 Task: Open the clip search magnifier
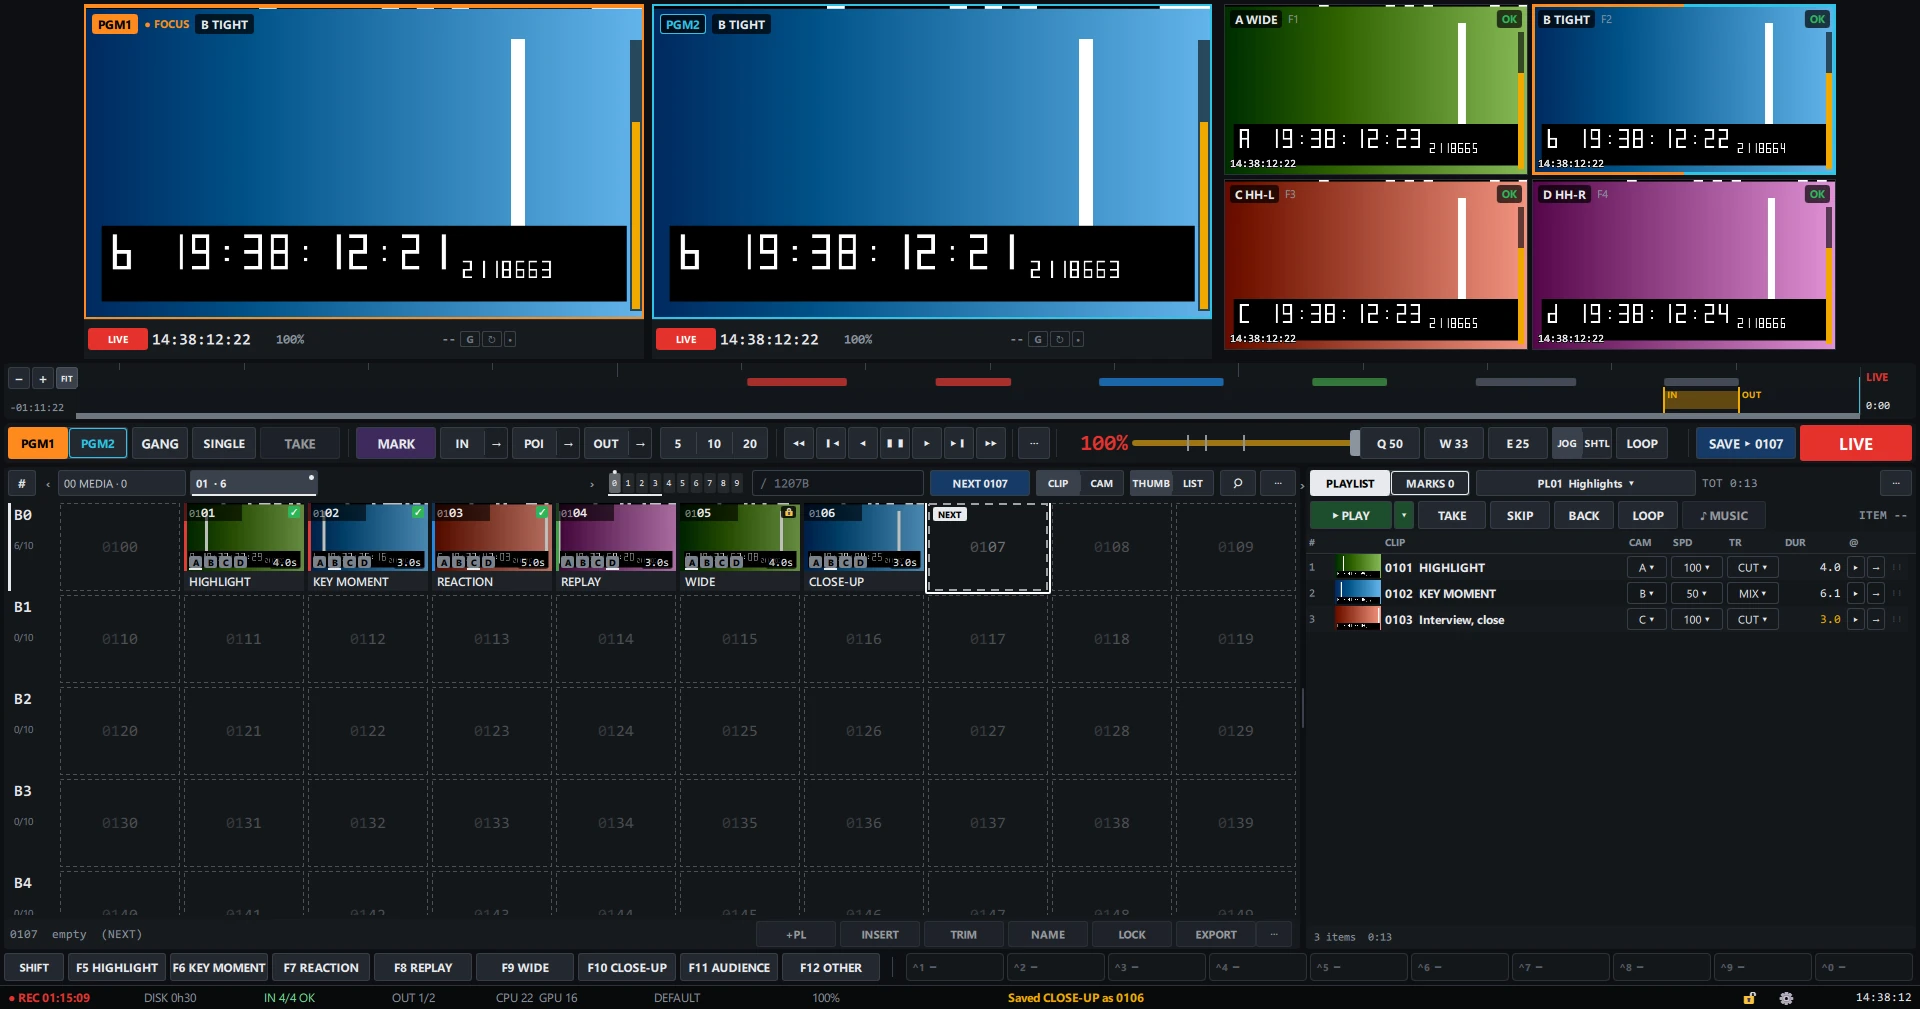point(1238,484)
